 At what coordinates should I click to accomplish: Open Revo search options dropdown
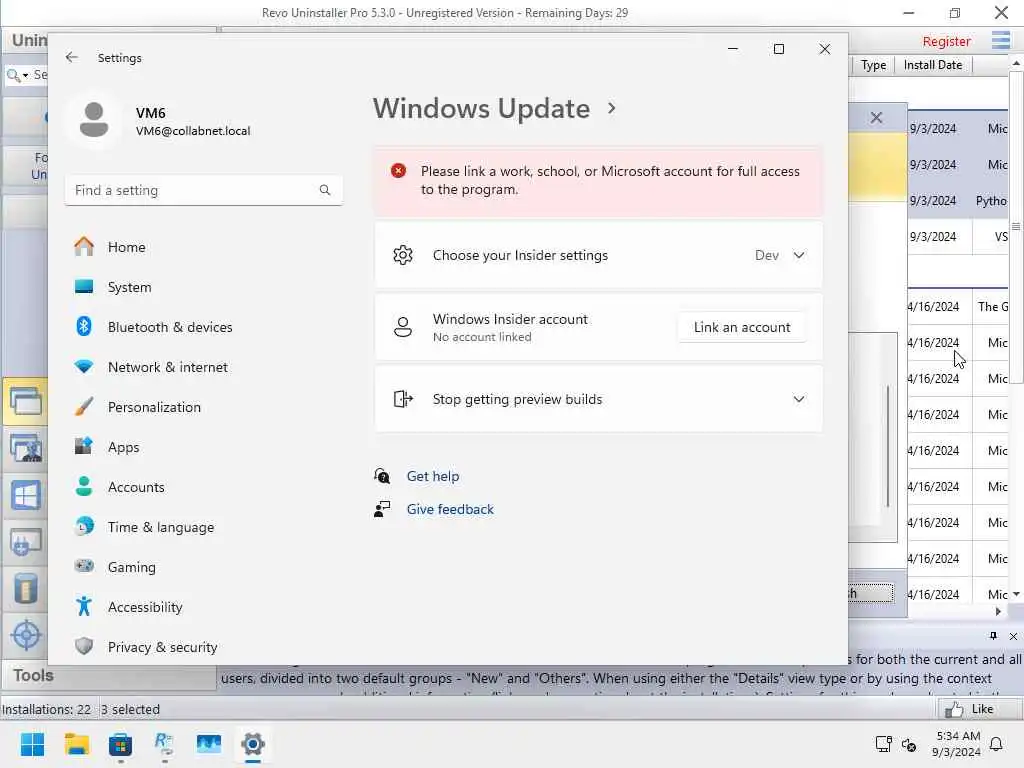(25, 76)
